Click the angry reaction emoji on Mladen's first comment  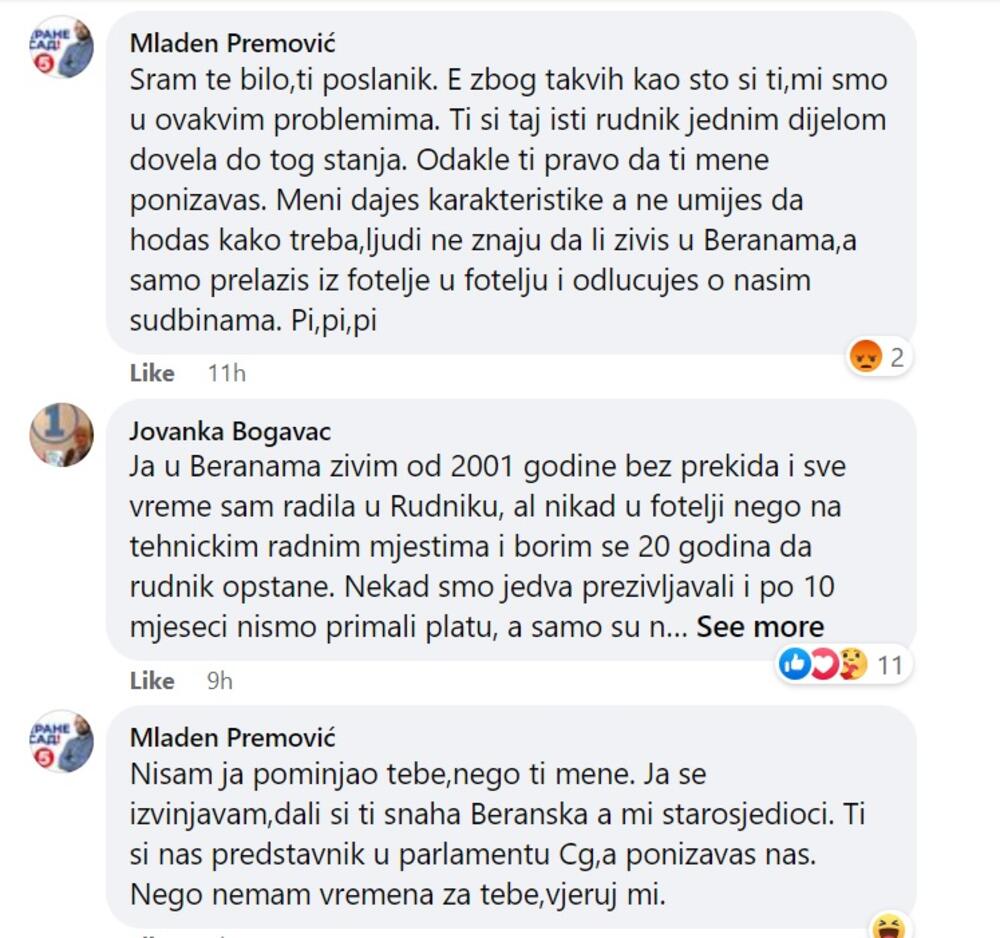pyautogui.click(x=864, y=356)
